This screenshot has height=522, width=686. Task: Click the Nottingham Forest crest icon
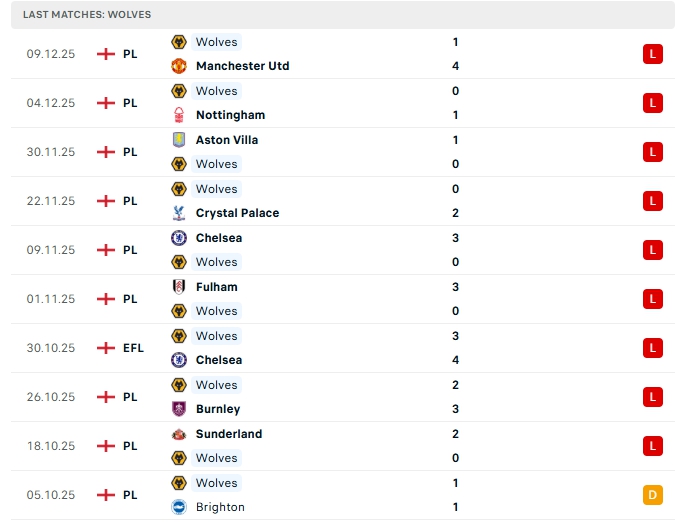click(x=179, y=115)
